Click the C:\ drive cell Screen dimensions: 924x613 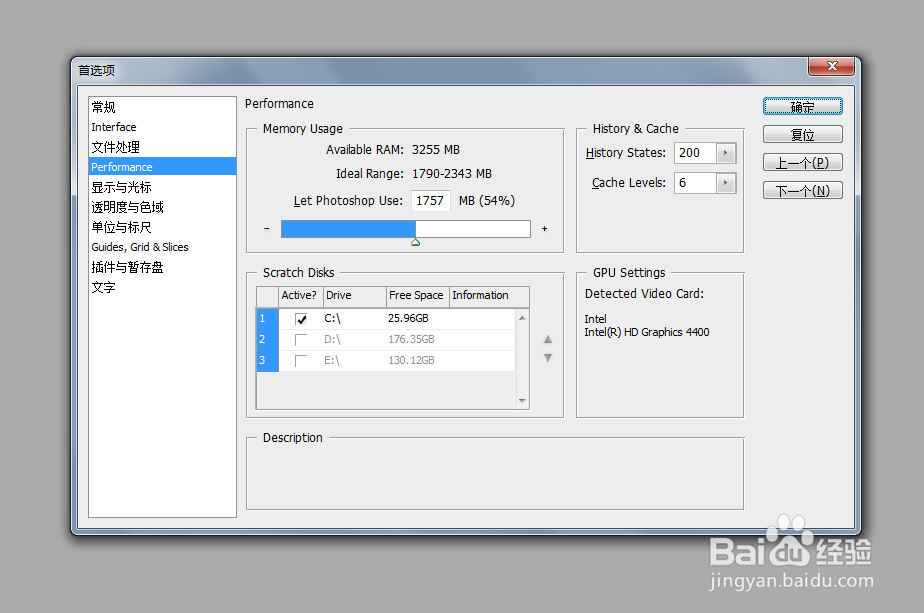[332, 318]
